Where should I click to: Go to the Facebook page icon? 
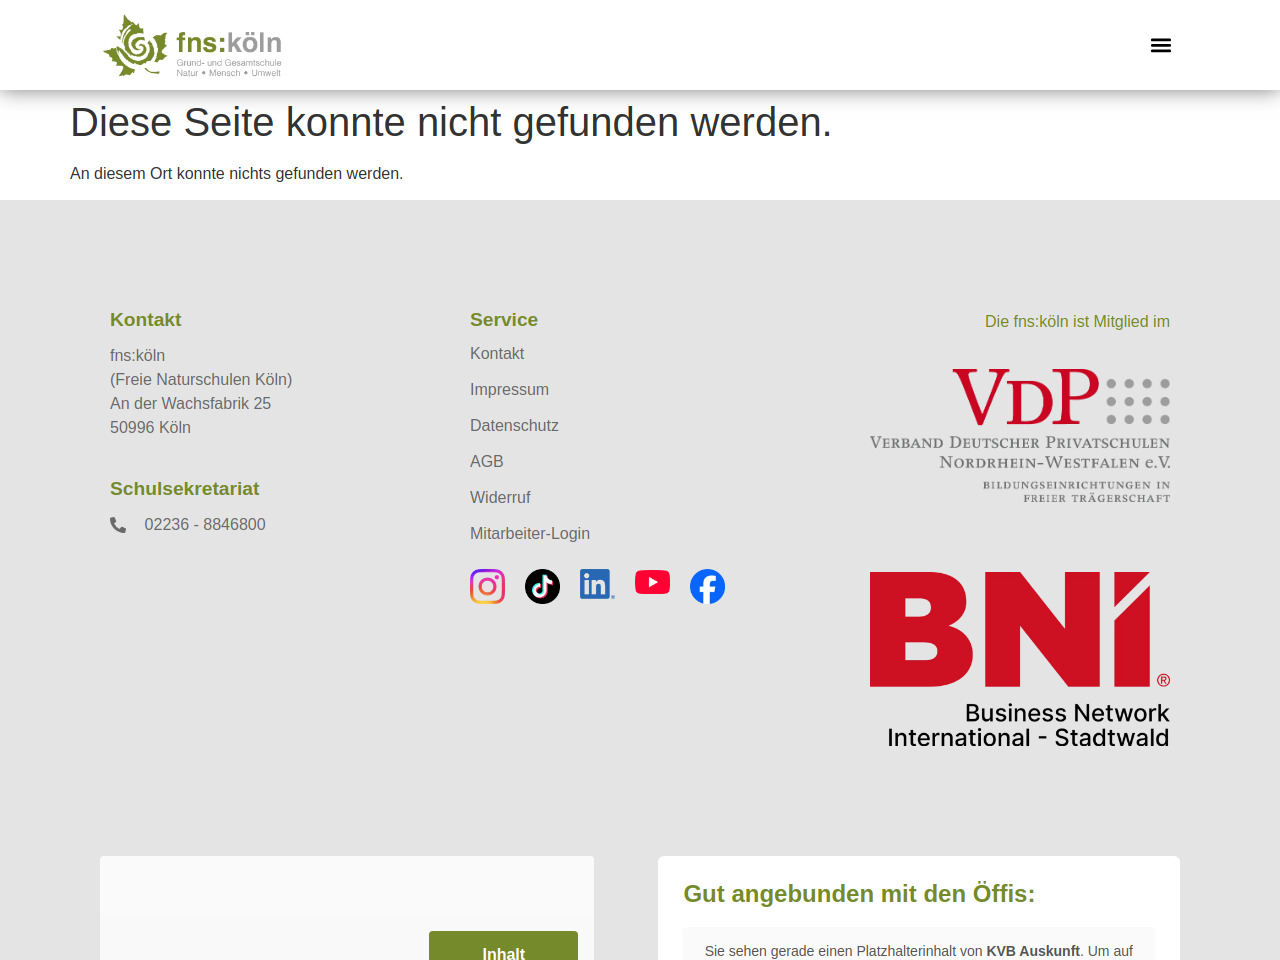[x=707, y=586]
